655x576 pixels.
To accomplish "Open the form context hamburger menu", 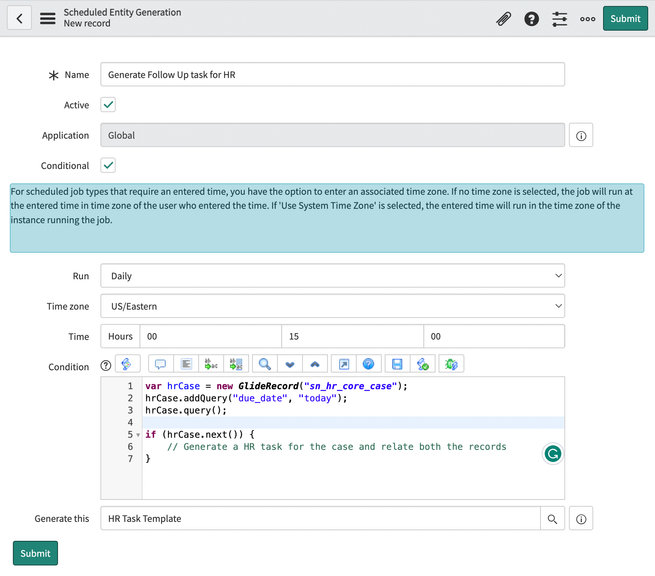I will click(48, 18).
